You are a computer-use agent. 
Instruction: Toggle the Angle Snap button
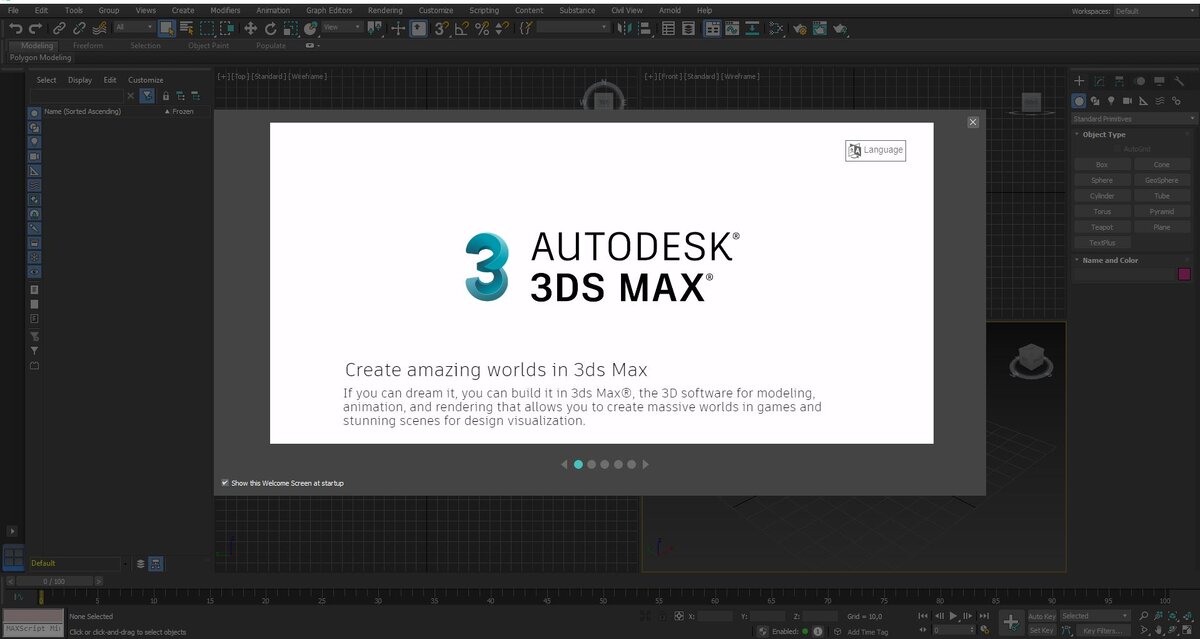pyautogui.click(x=461, y=29)
